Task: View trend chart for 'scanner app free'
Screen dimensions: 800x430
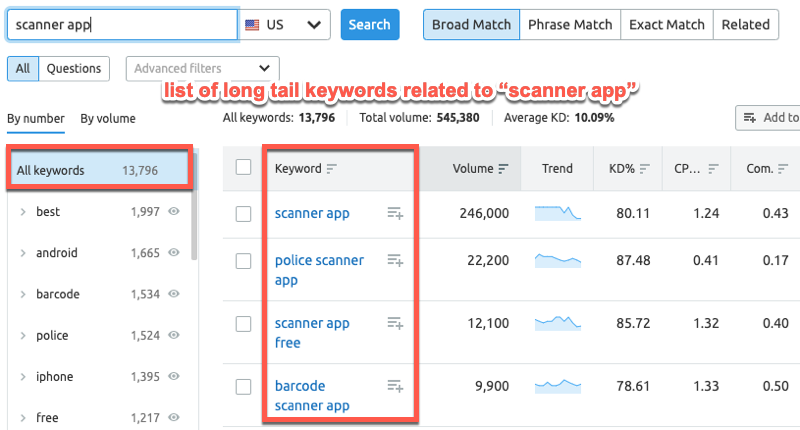Action: click(x=557, y=324)
